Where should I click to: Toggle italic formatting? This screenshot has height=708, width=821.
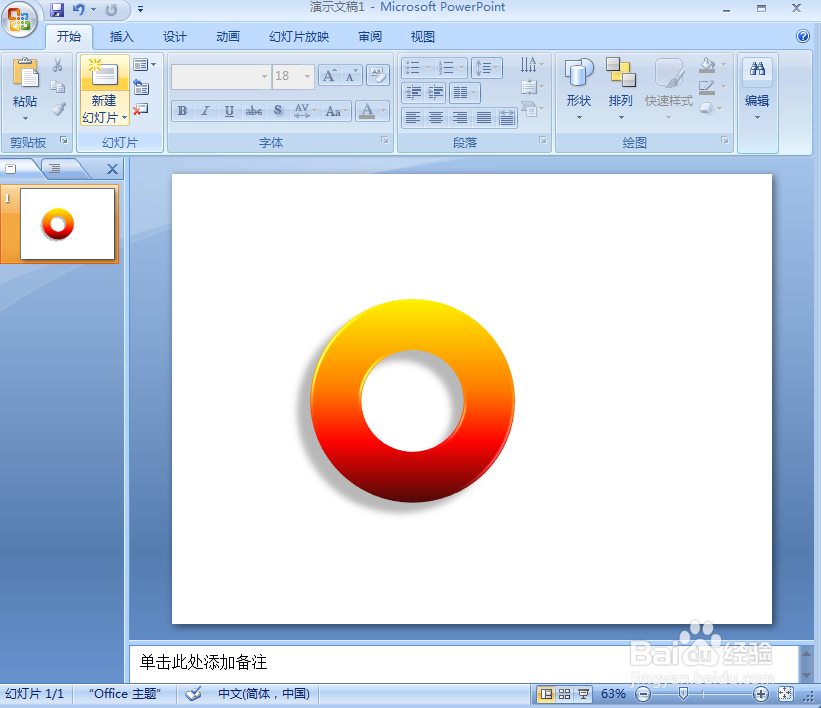click(206, 111)
